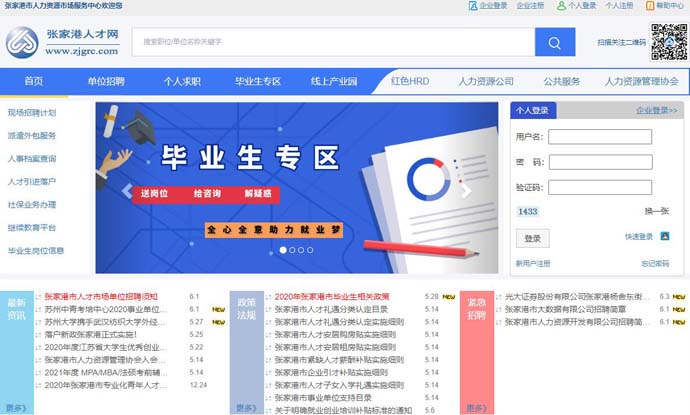Image resolution: width=690 pixels, height=415 pixels.
Task: Click 企业注册 in top bar
Action: coord(530,6)
